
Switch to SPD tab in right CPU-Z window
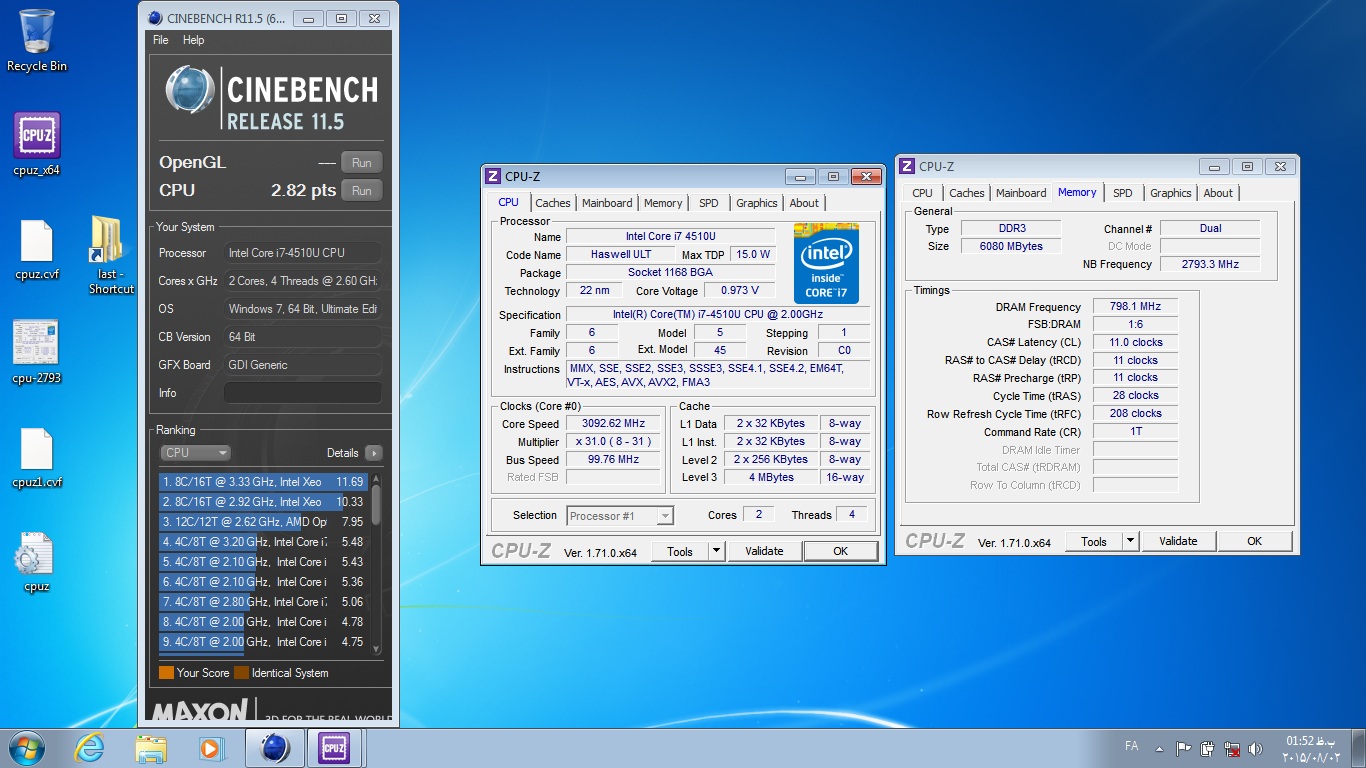[1123, 193]
